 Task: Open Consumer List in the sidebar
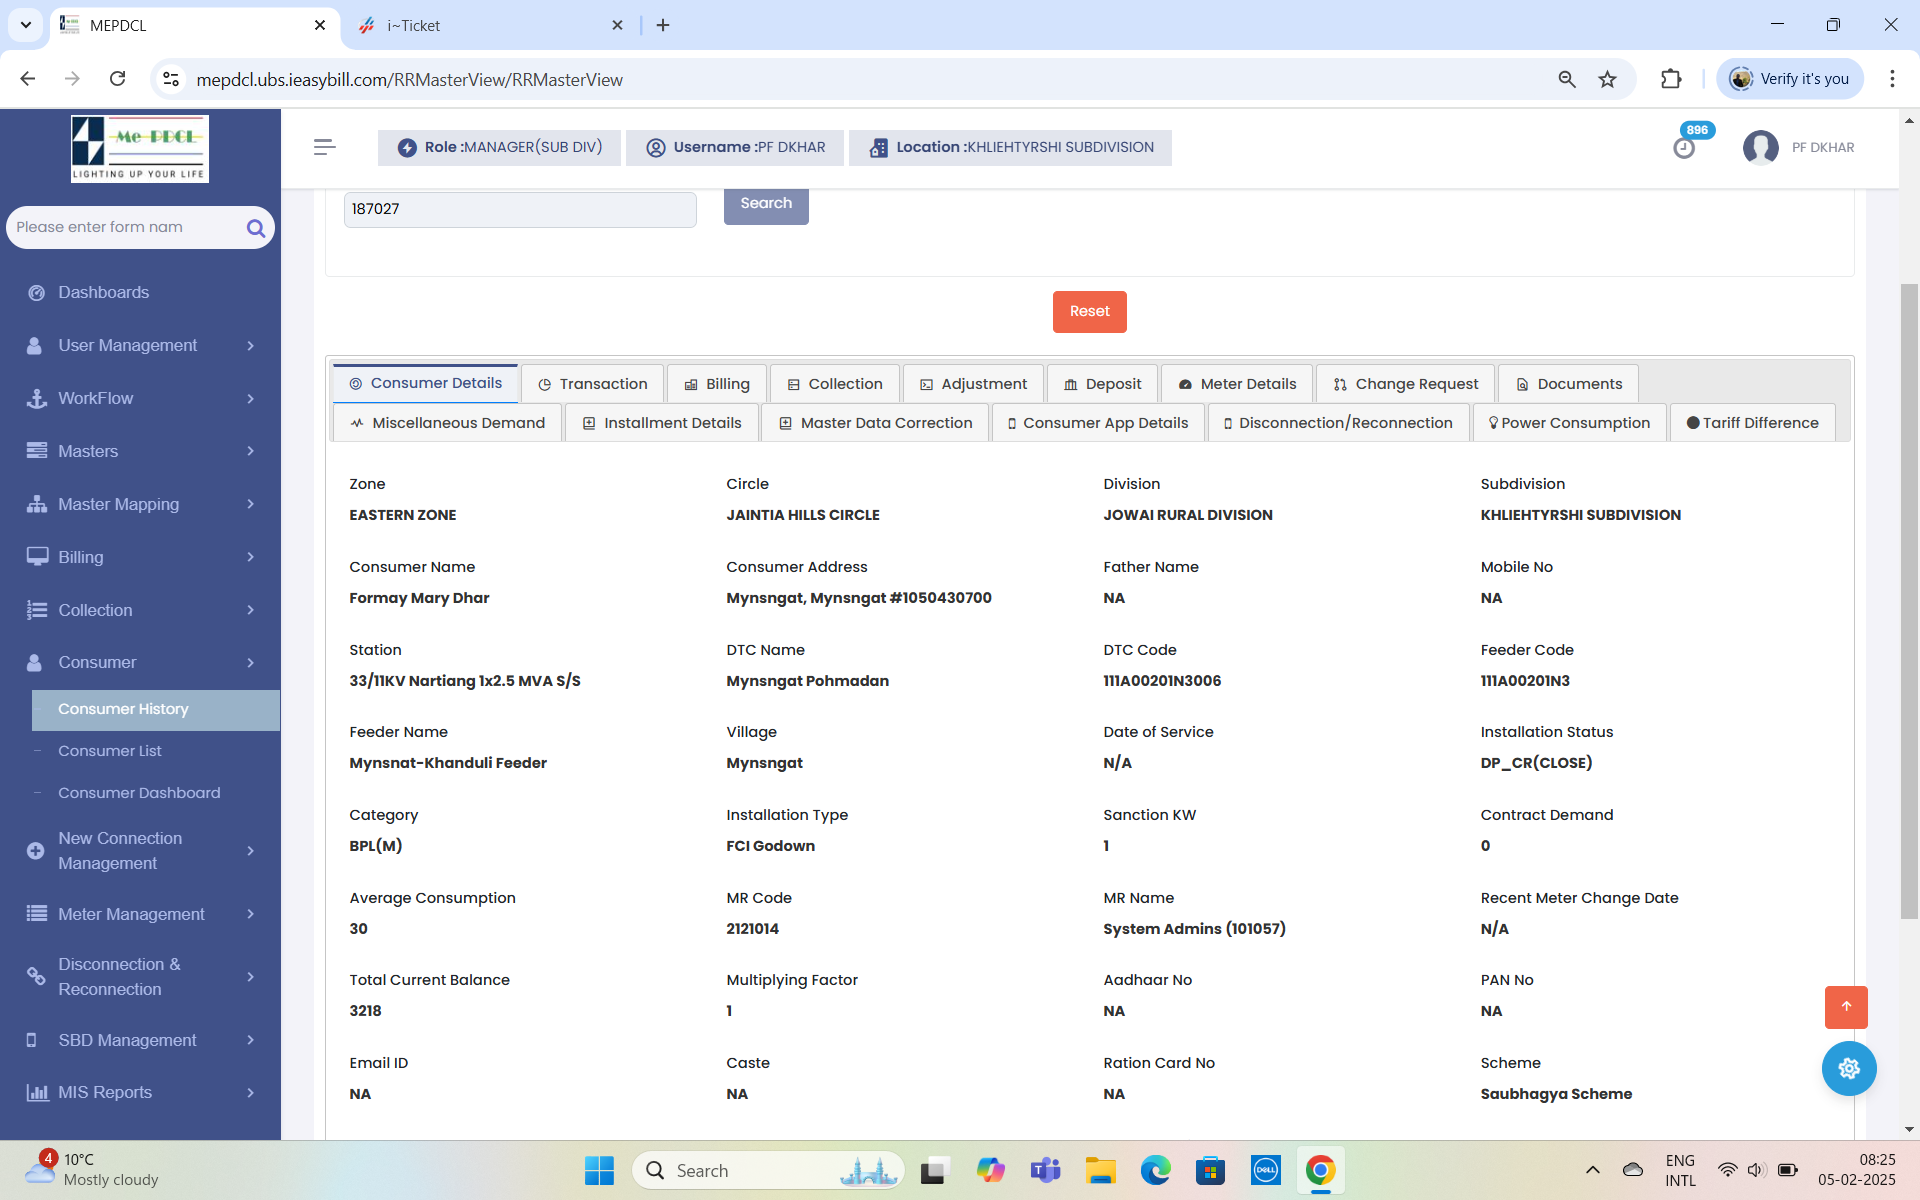(110, 751)
